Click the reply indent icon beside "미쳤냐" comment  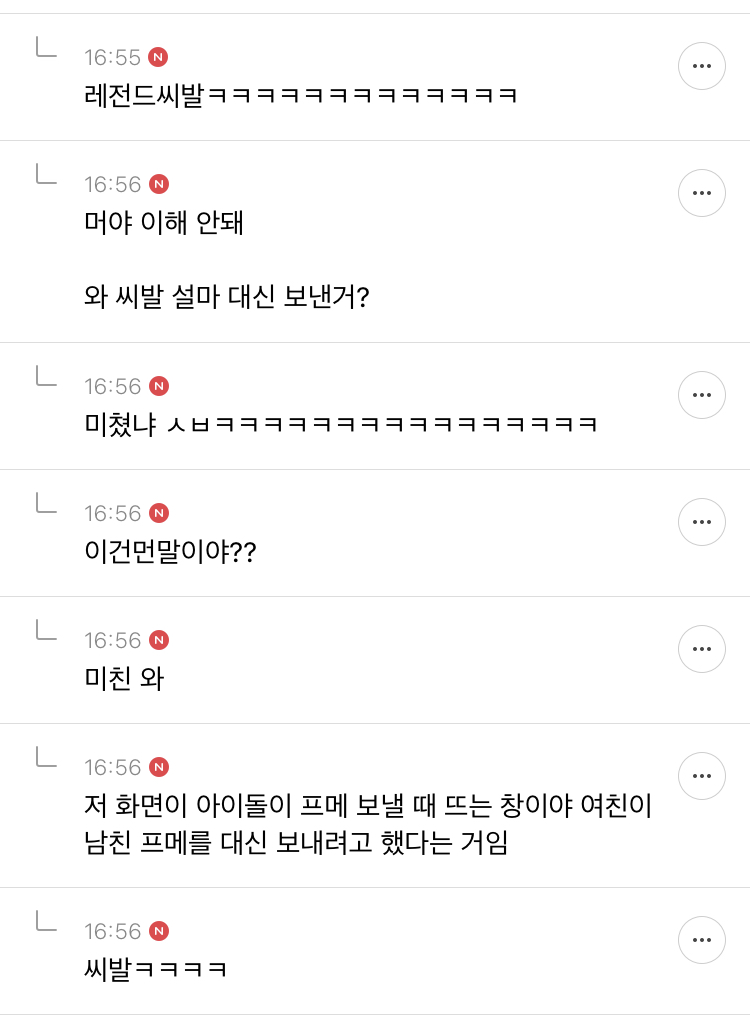(46, 377)
